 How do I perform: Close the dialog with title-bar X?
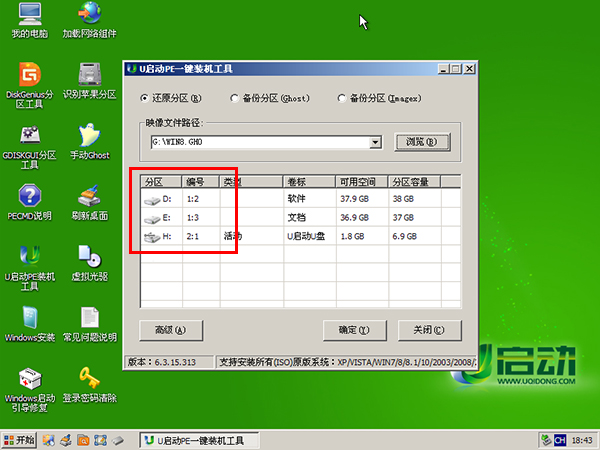pyautogui.click(x=470, y=69)
